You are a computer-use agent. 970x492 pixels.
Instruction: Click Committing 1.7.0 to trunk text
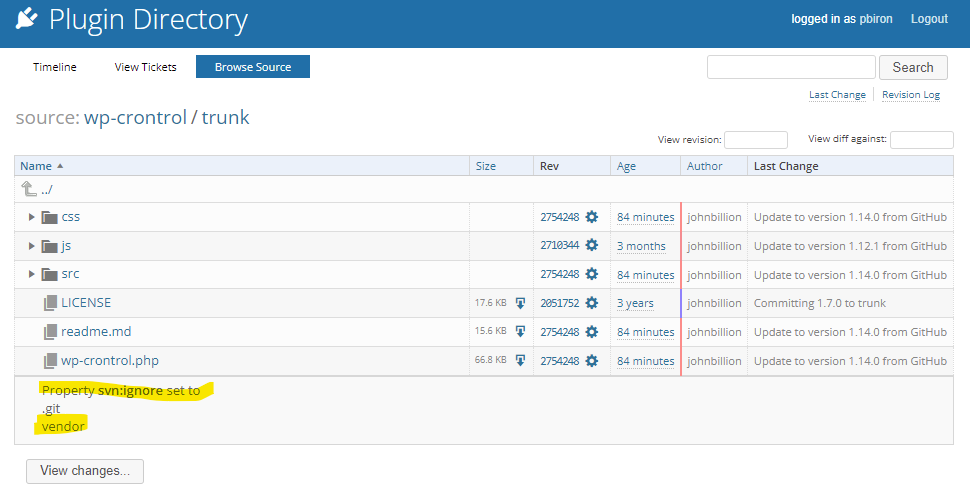(x=820, y=303)
